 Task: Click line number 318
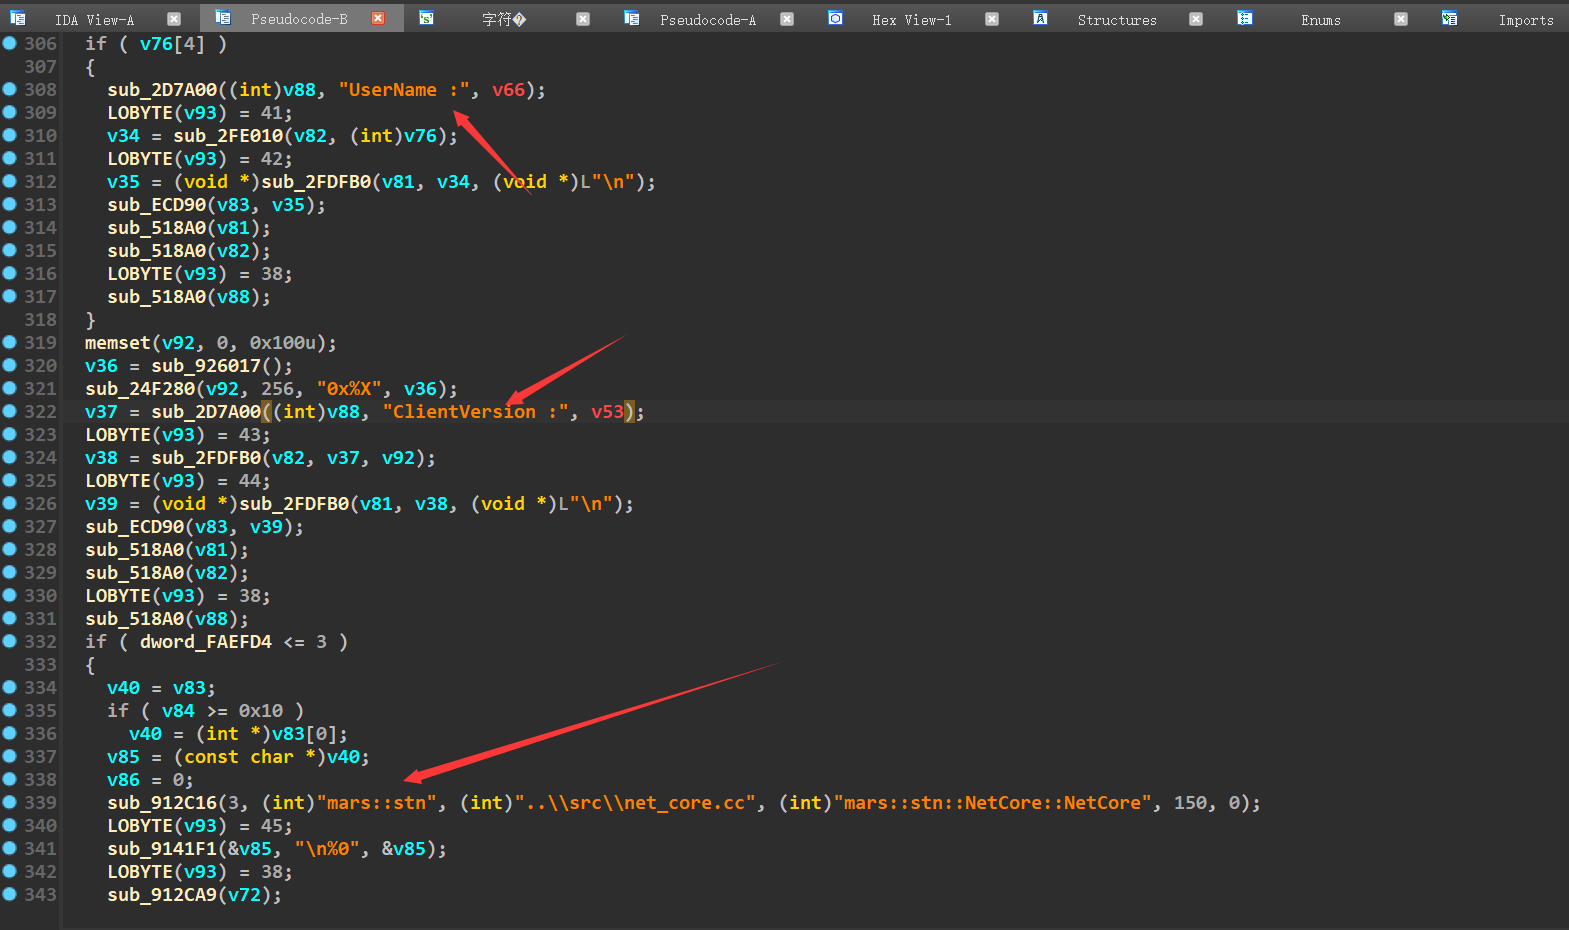tap(40, 320)
